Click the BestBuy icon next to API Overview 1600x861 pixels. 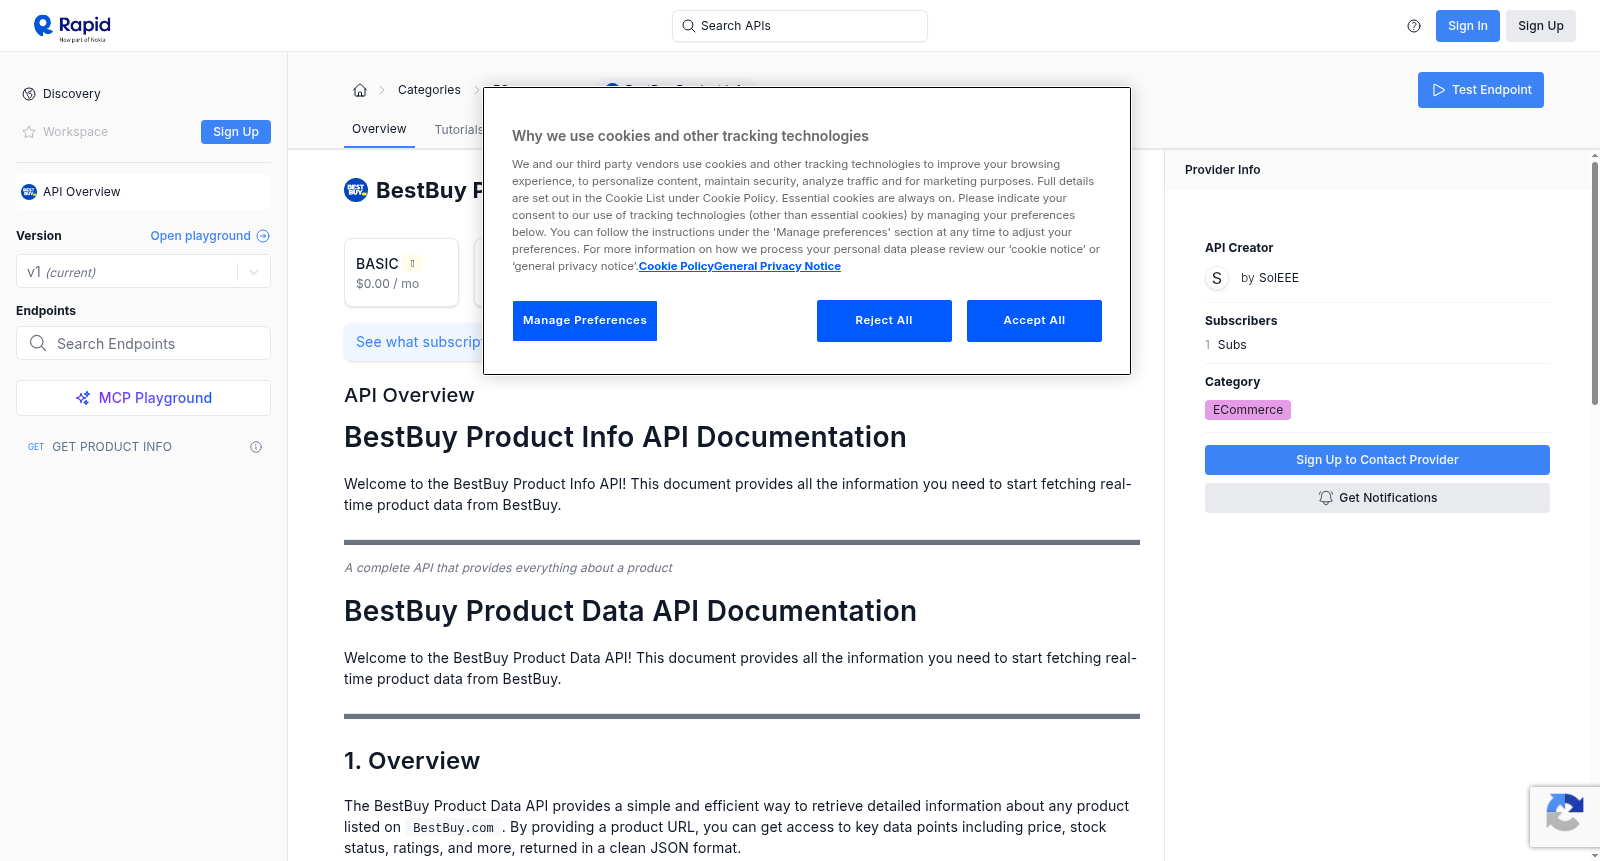point(29,192)
